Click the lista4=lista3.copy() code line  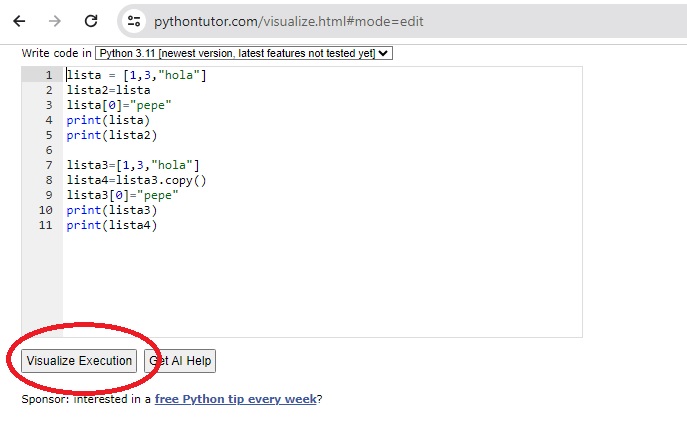tap(136, 180)
